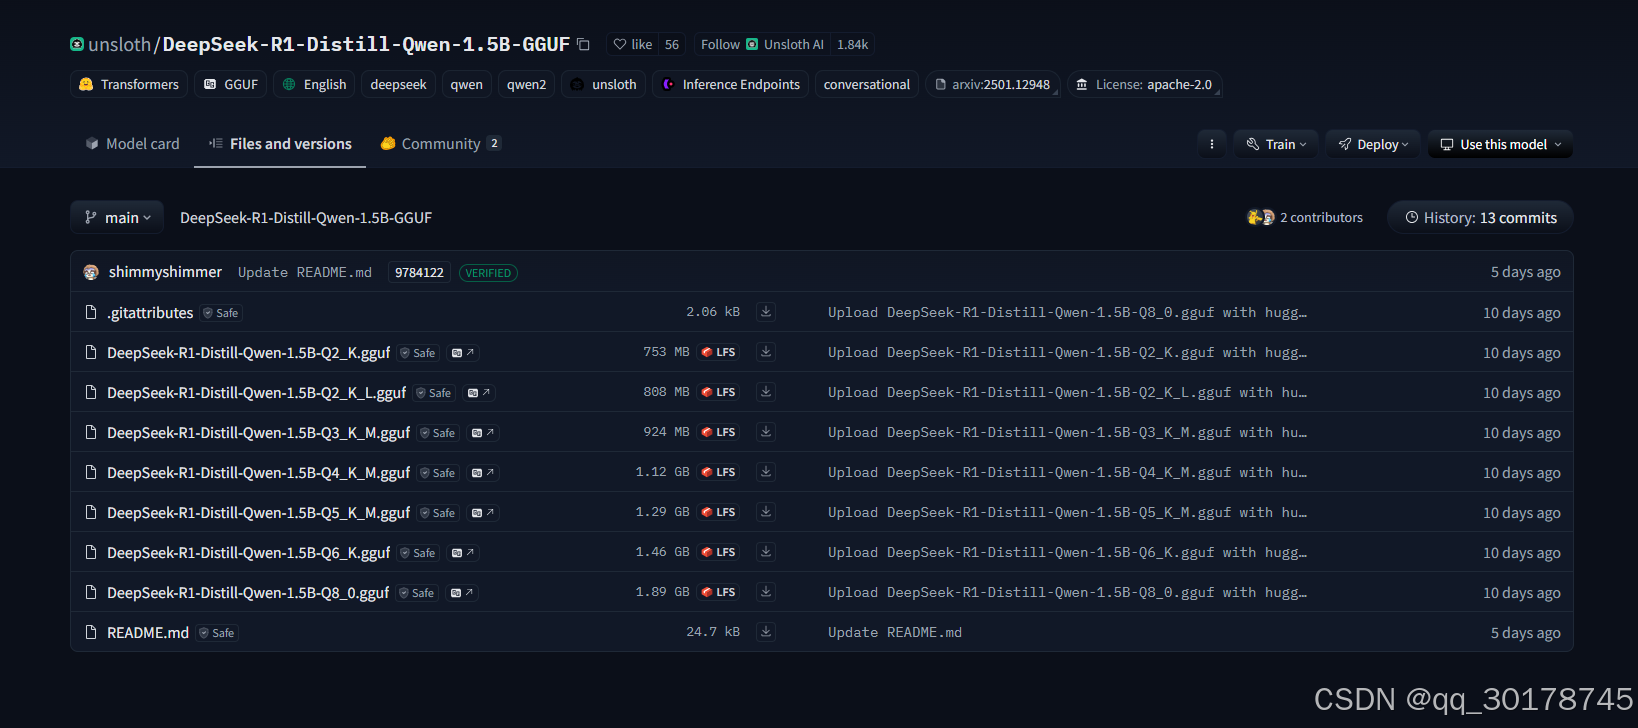View the 2 contributors
Viewport: 1638px width, 728px height.
point(1305,217)
